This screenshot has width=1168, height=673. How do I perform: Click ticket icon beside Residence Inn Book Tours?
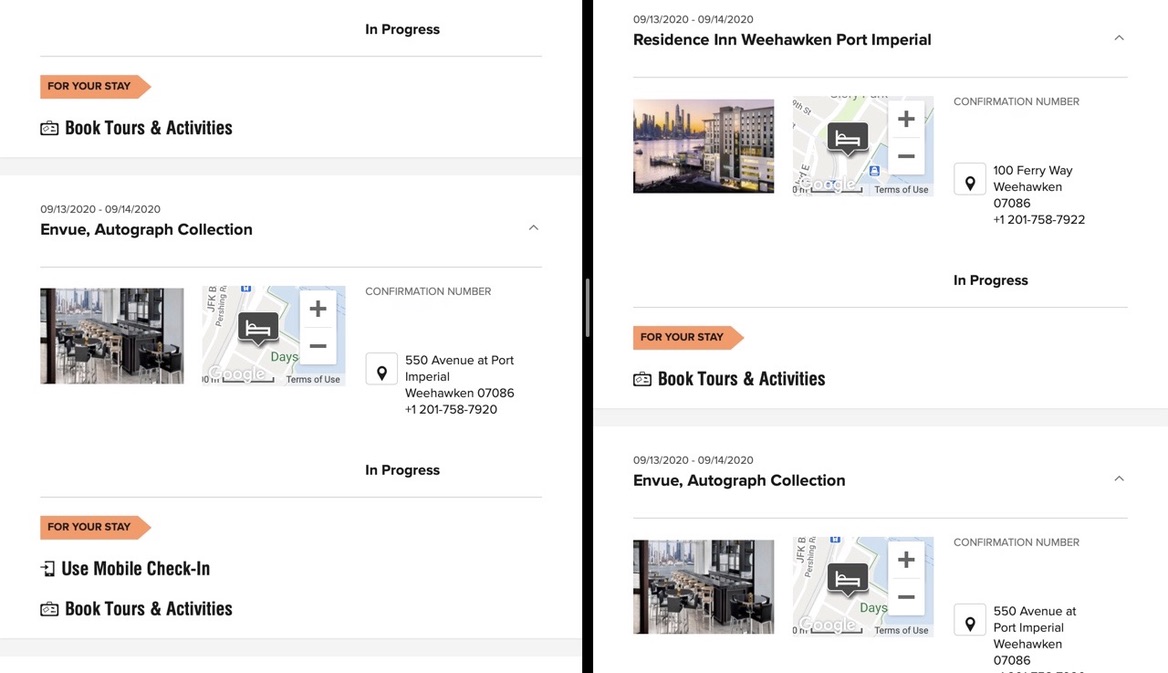click(x=642, y=380)
